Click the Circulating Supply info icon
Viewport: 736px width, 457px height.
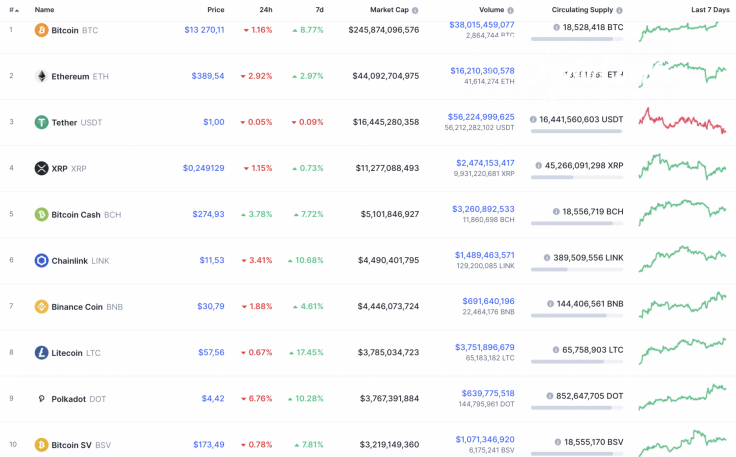pyautogui.click(x=619, y=10)
